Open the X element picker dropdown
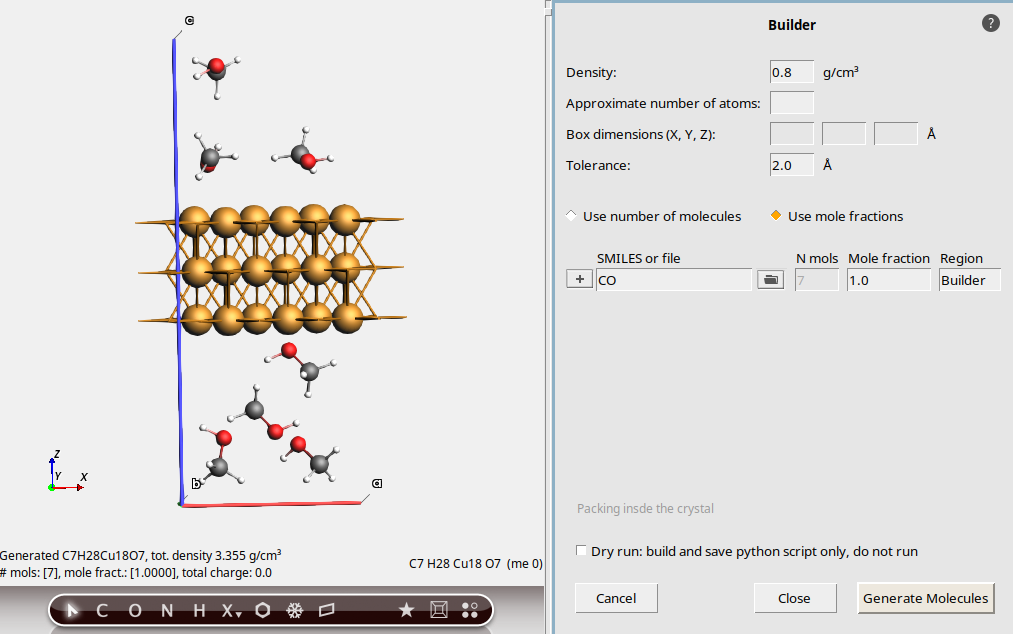Image resolution: width=1013 pixels, height=634 pixels. [231, 610]
